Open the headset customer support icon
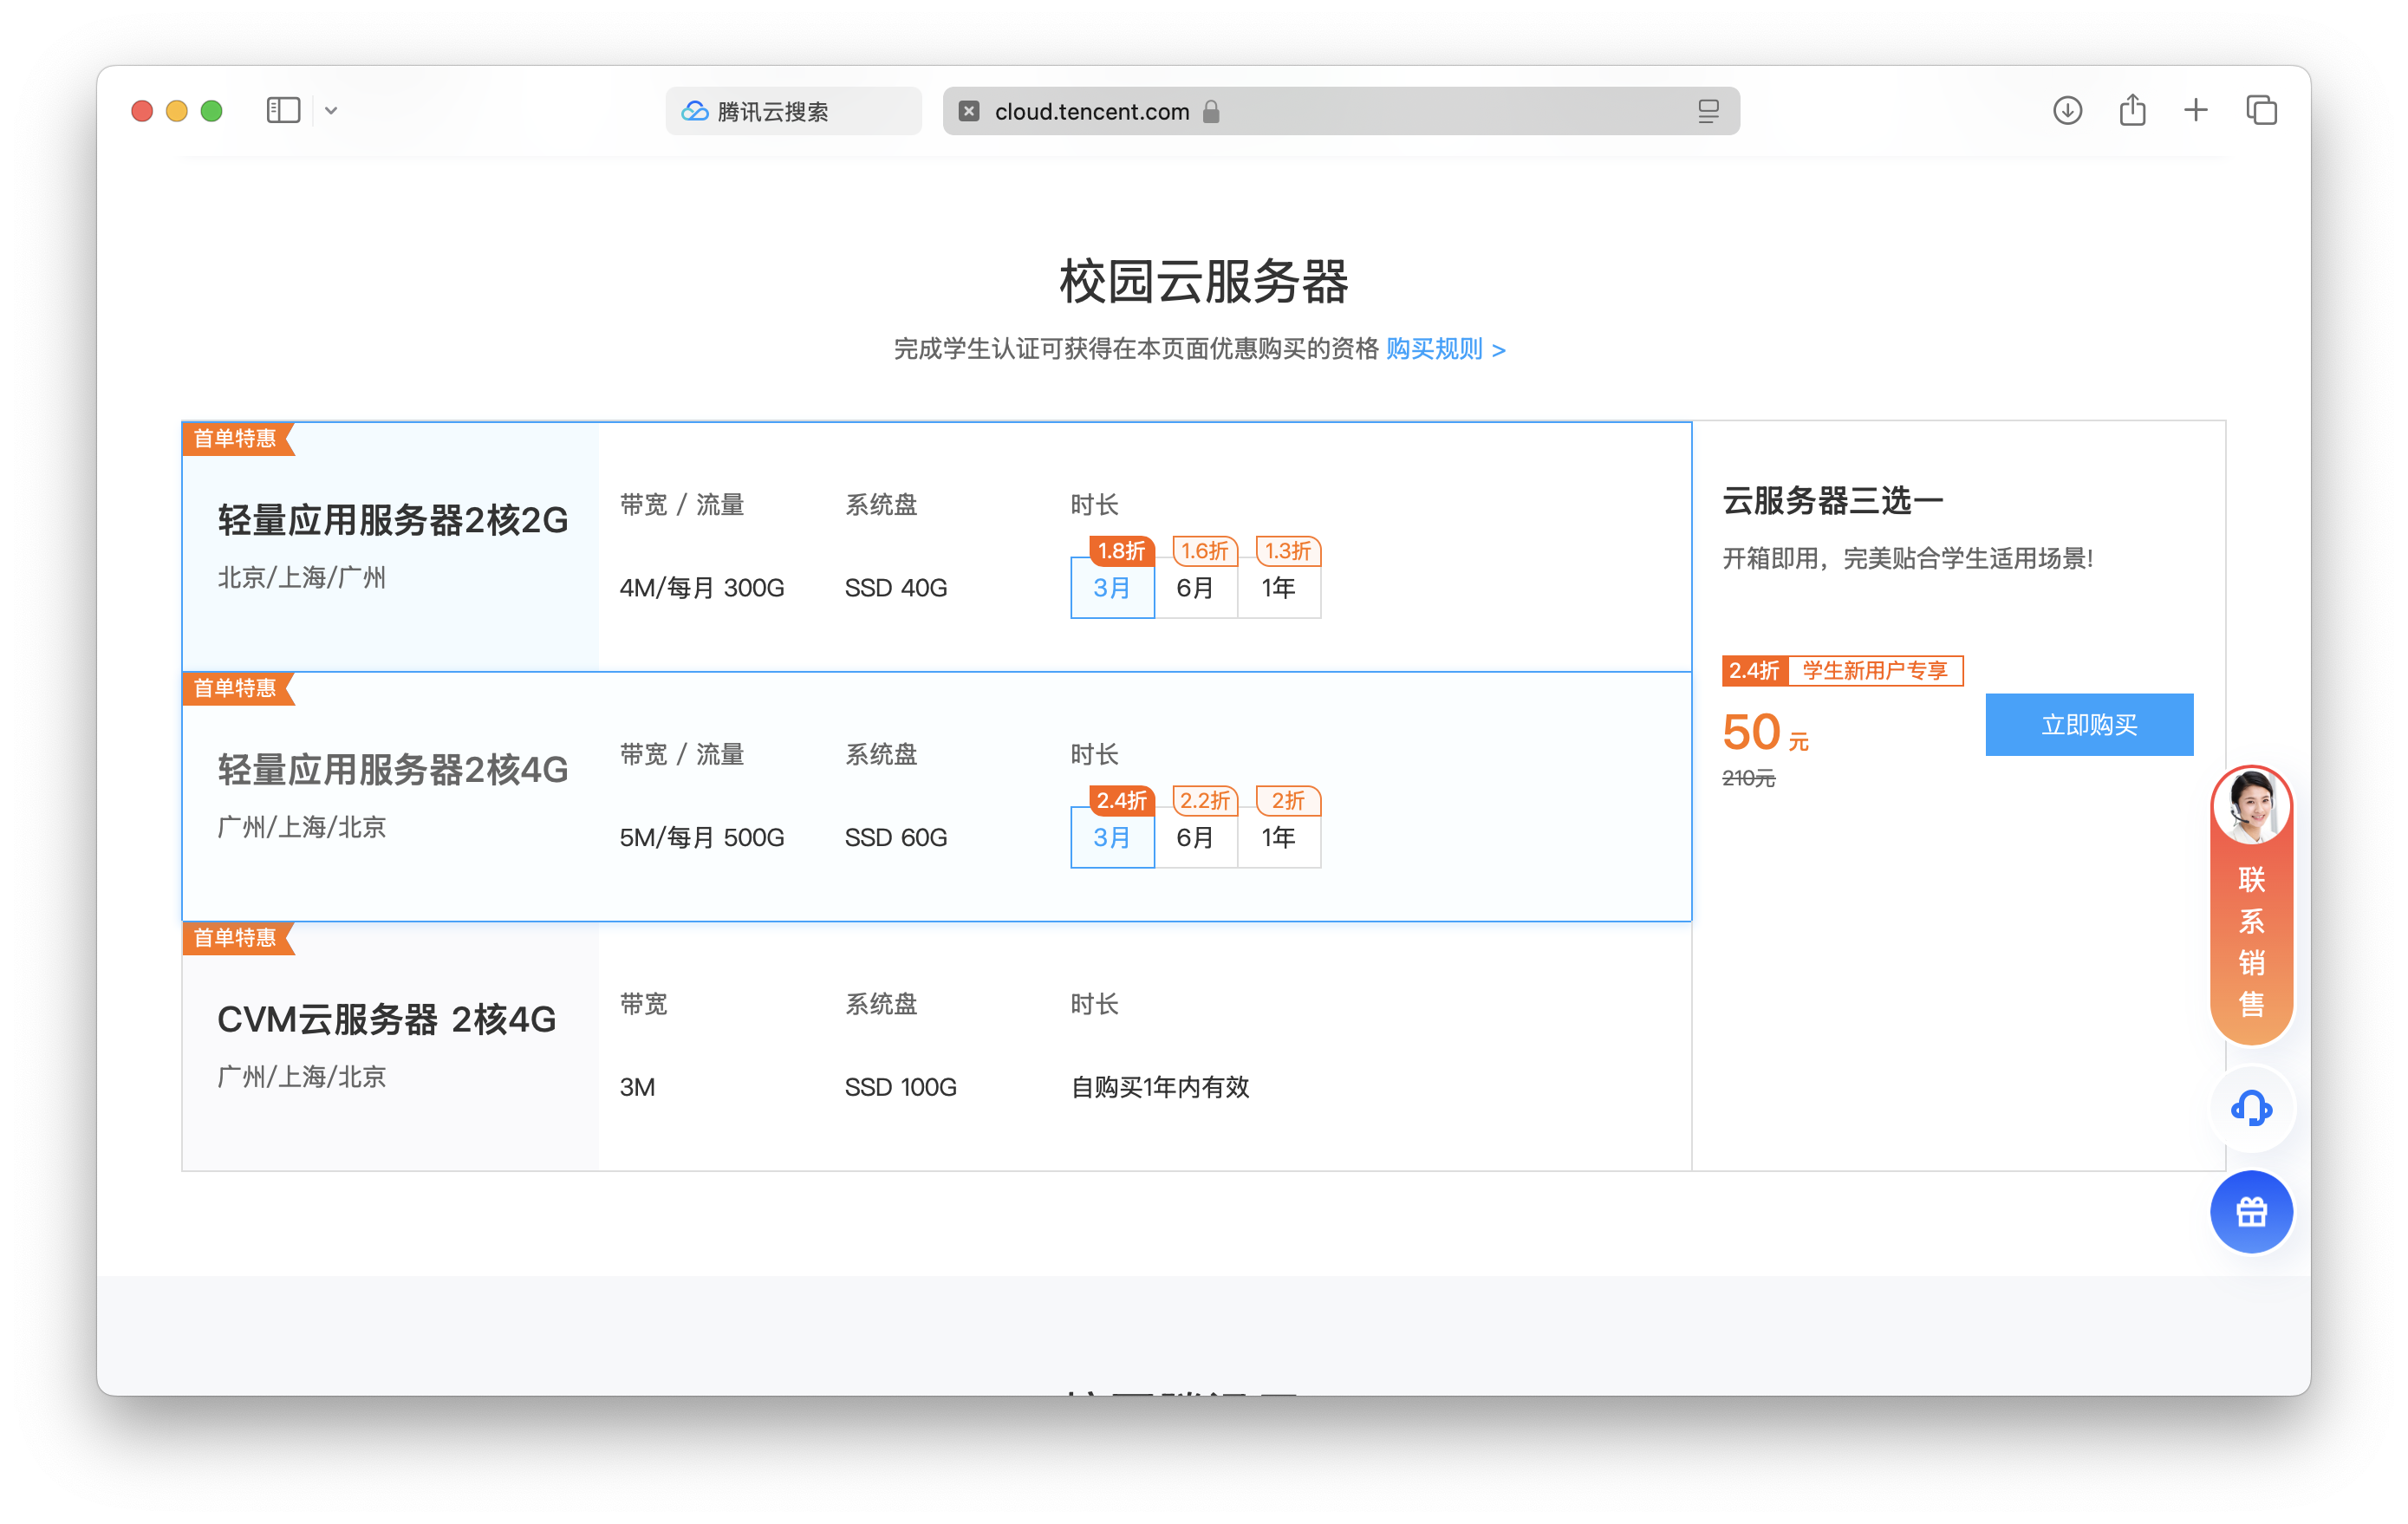The width and height of the screenshot is (2408, 1524). (x=2250, y=1108)
